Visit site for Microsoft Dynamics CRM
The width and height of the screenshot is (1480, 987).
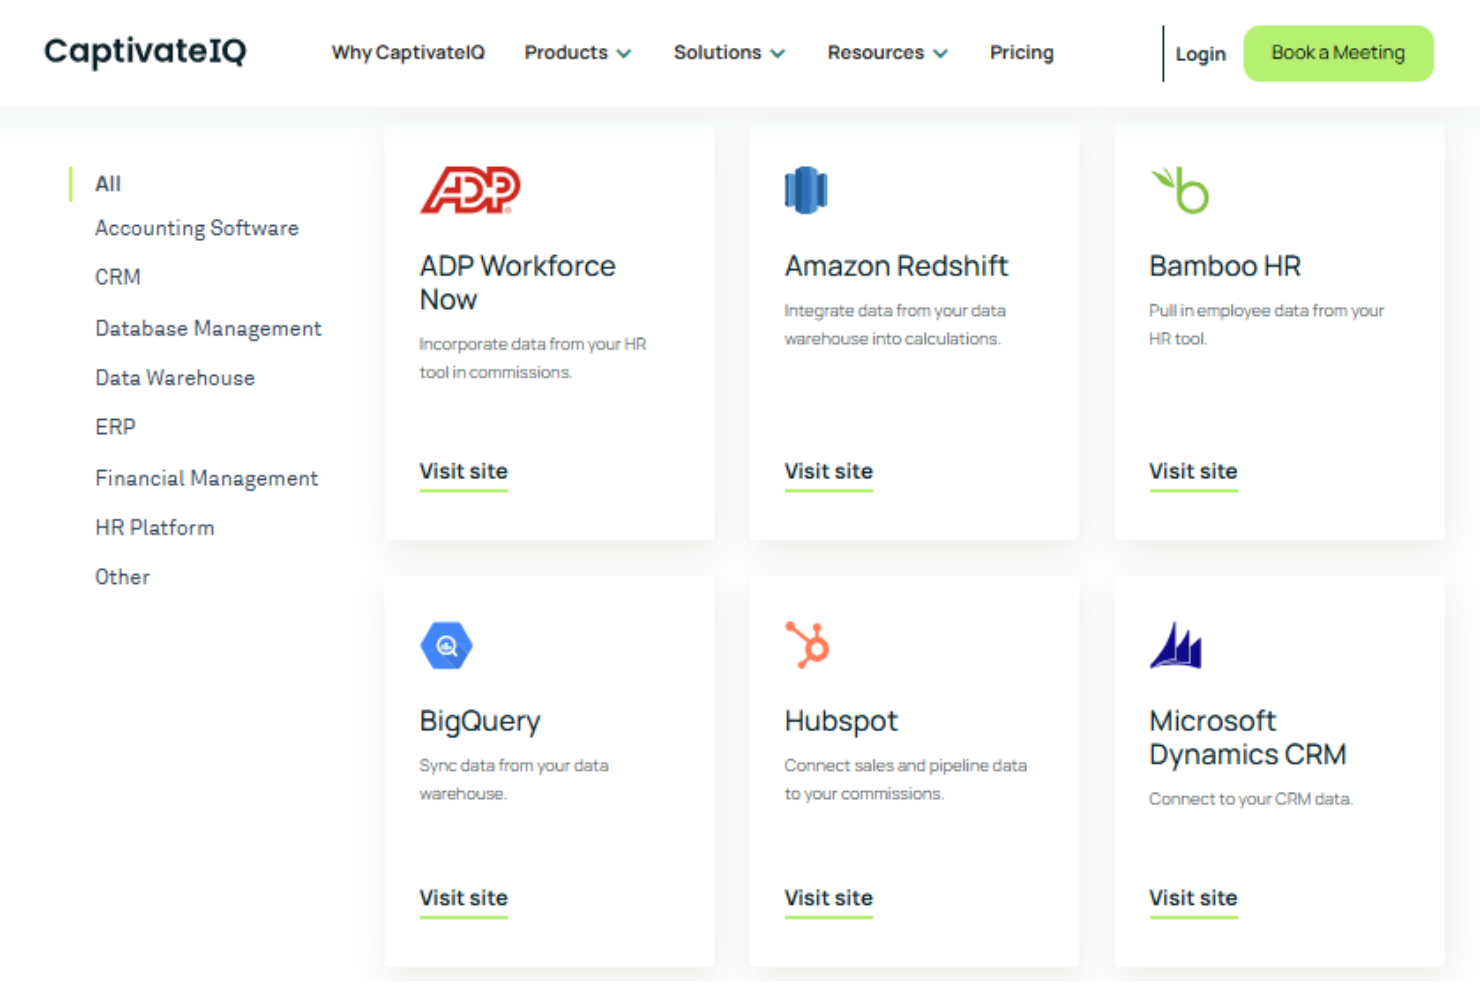tap(1194, 899)
